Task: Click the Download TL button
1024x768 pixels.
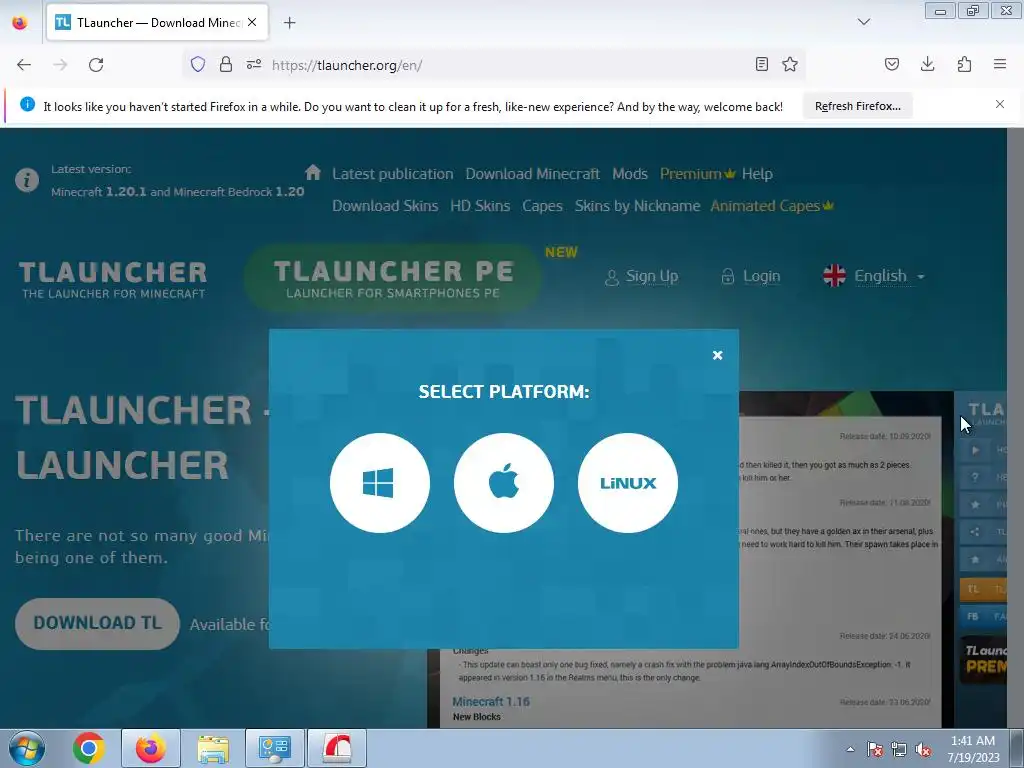Action: (x=97, y=623)
